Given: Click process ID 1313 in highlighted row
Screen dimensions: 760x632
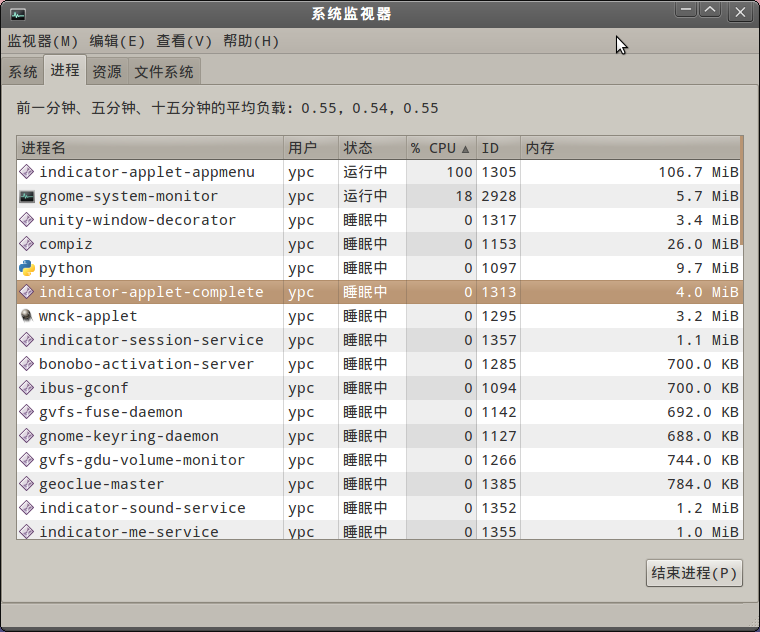Looking at the screenshot, I should (499, 292).
